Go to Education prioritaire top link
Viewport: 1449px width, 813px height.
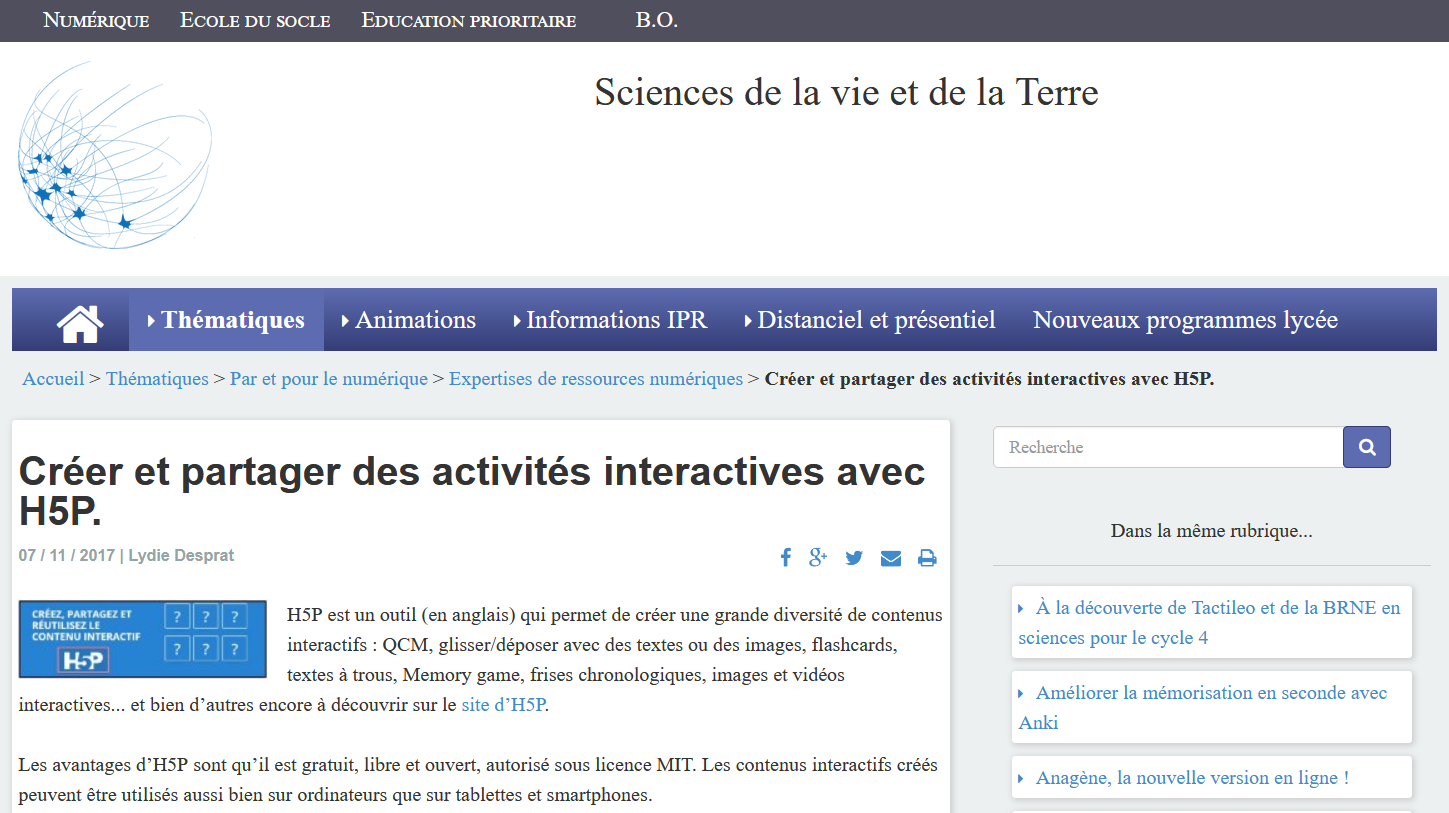(468, 20)
